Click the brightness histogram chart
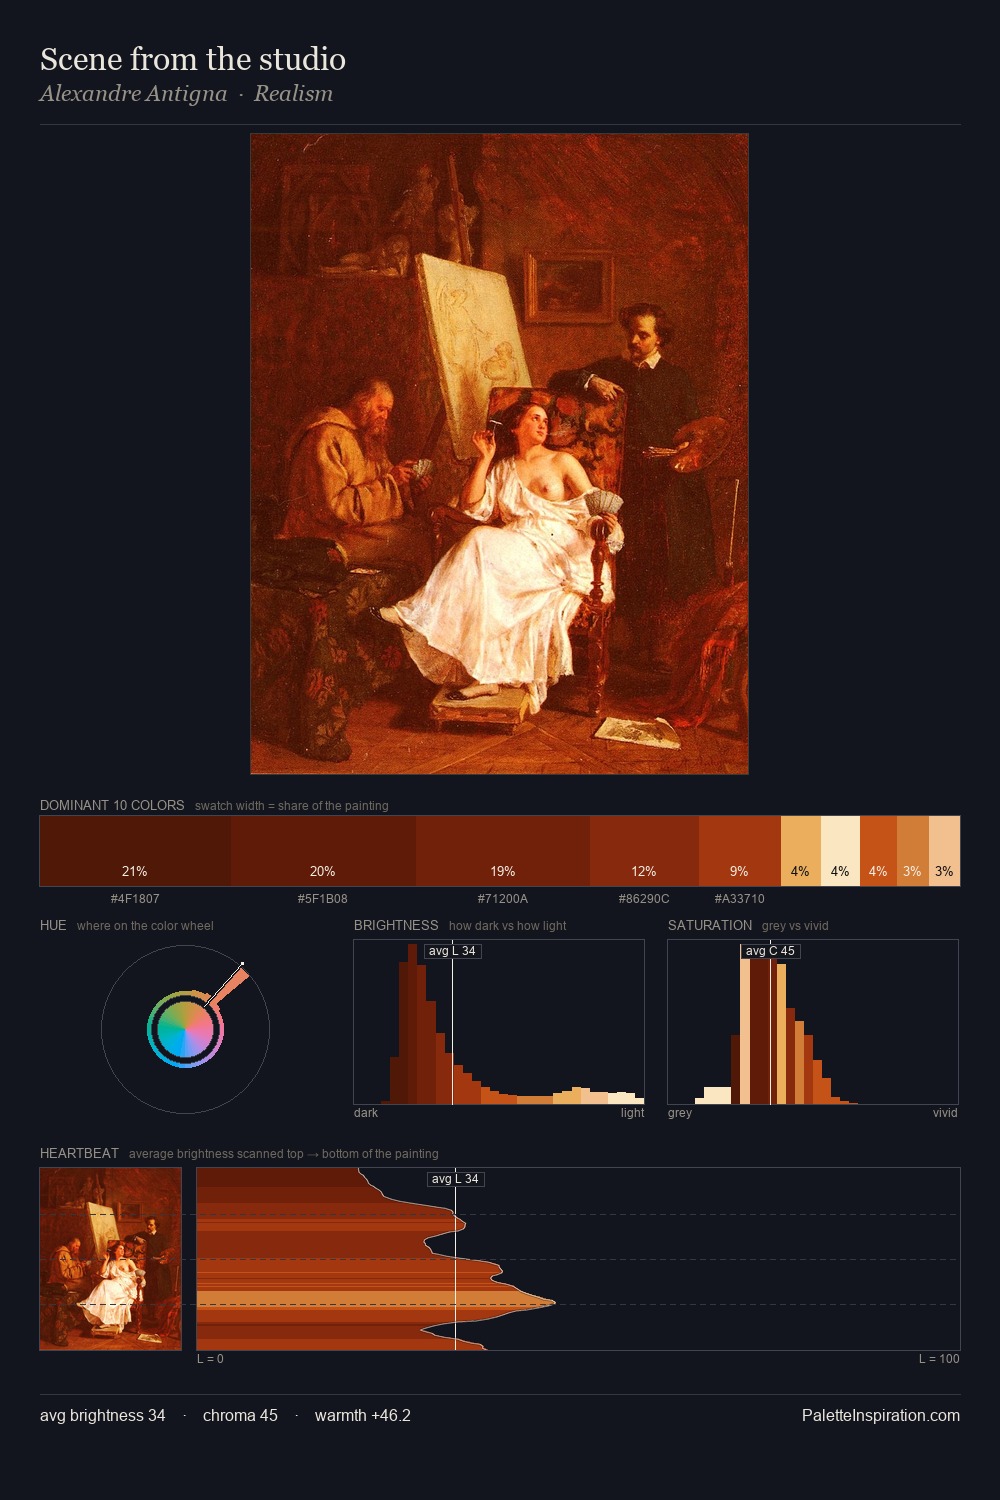Image resolution: width=1000 pixels, height=1500 pixels. (499, 1022)
